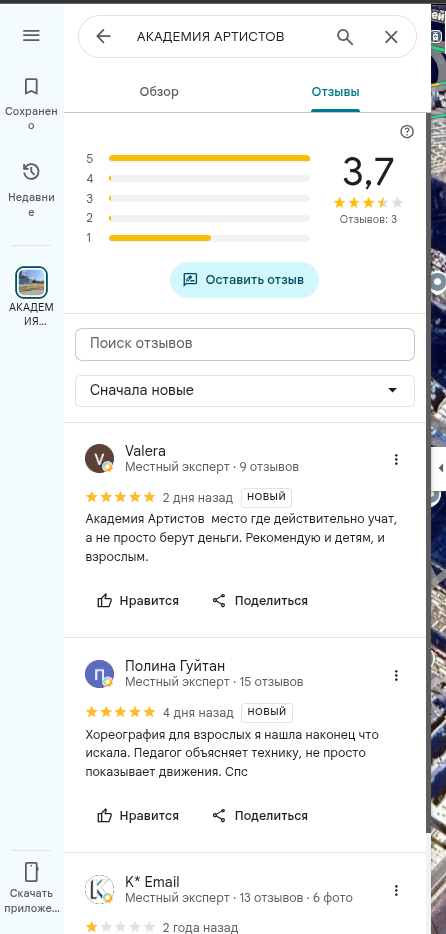
Task: Switch to the Обзор tab
Action: (x=159, y=92)
